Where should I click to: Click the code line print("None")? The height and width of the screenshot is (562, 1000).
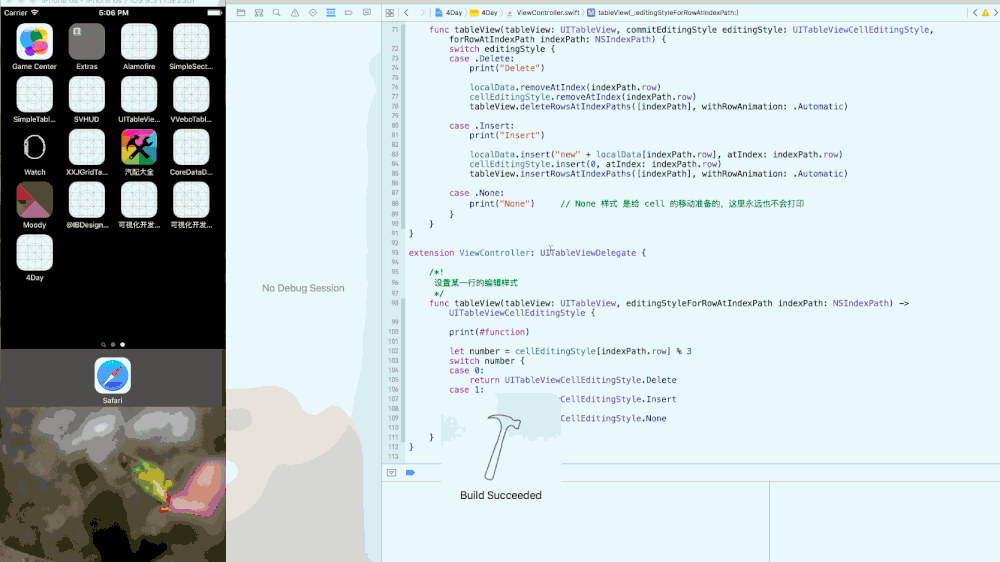(x=502, y=203)
